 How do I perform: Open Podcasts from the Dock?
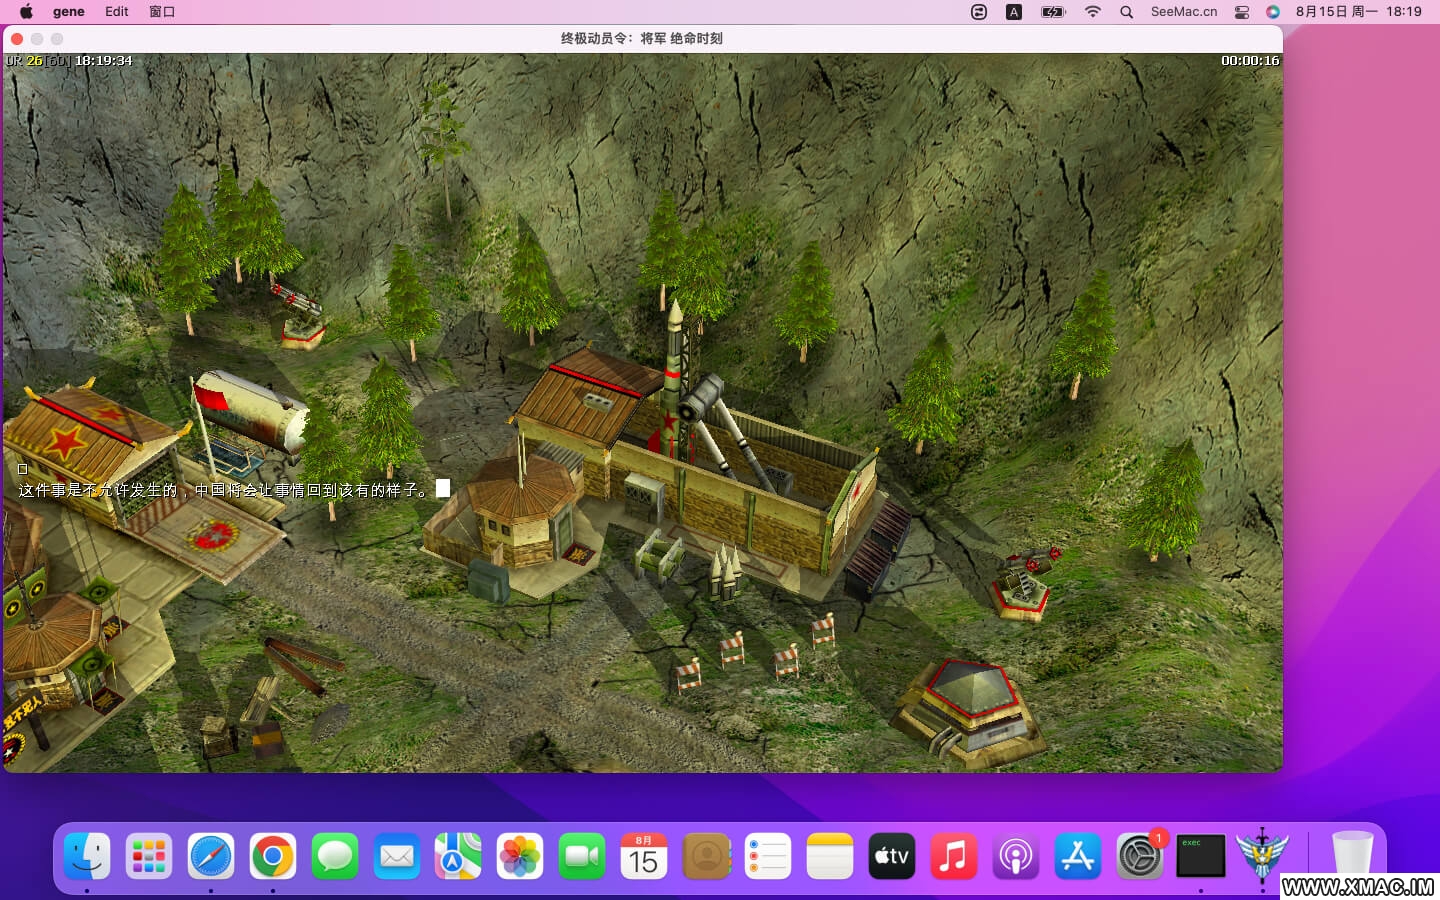click(1016, 856)
